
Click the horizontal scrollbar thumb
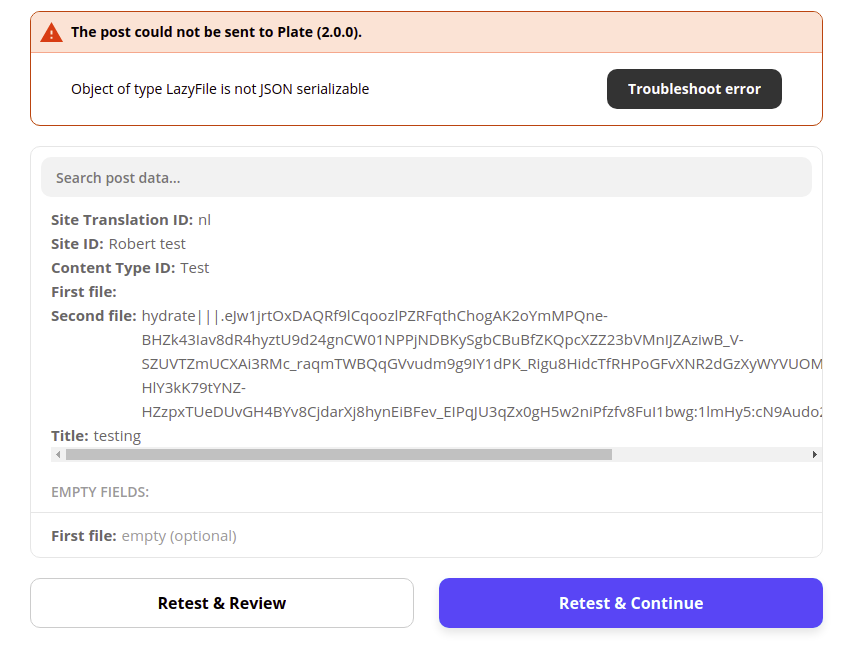339,454
